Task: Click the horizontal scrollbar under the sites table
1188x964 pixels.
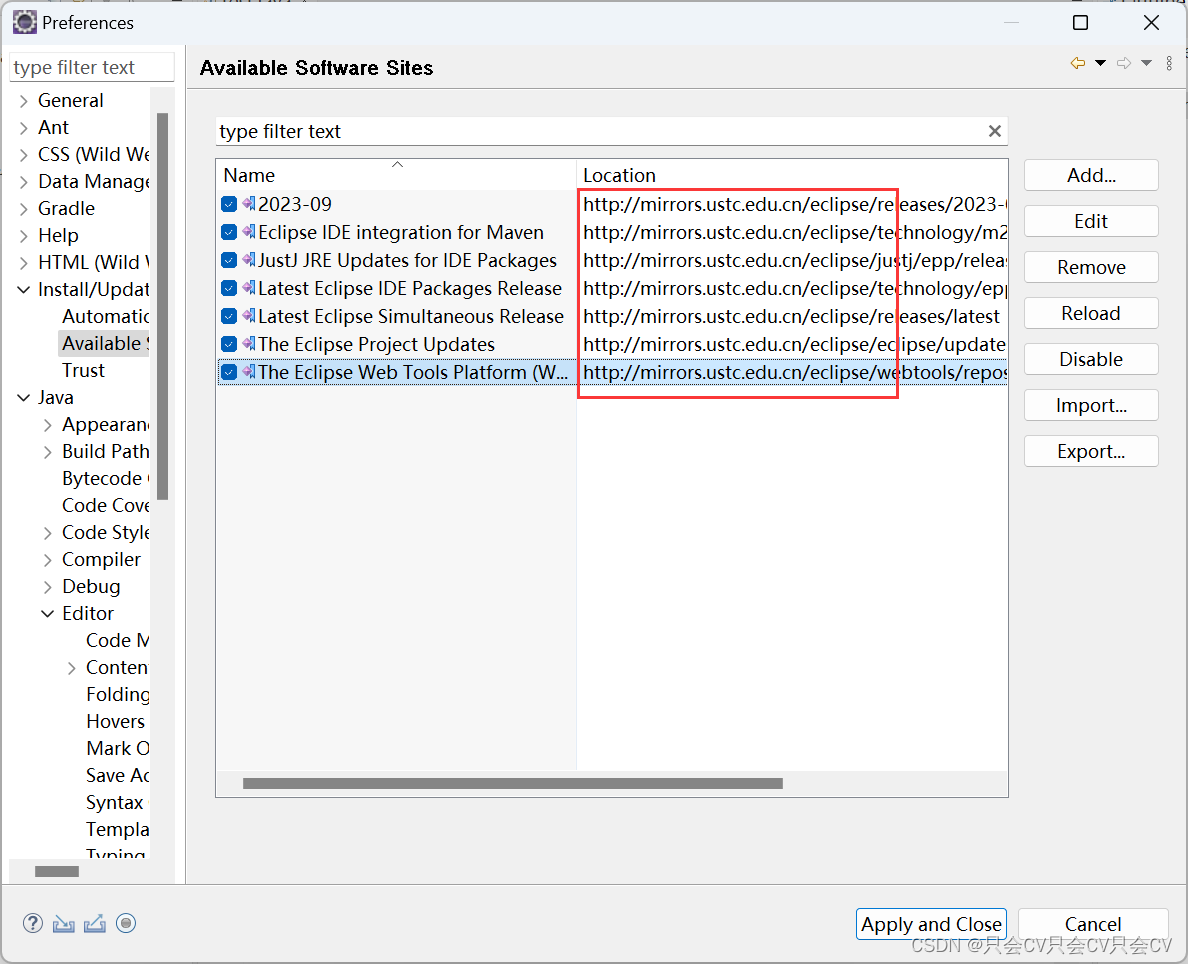Action: [512, 784]
